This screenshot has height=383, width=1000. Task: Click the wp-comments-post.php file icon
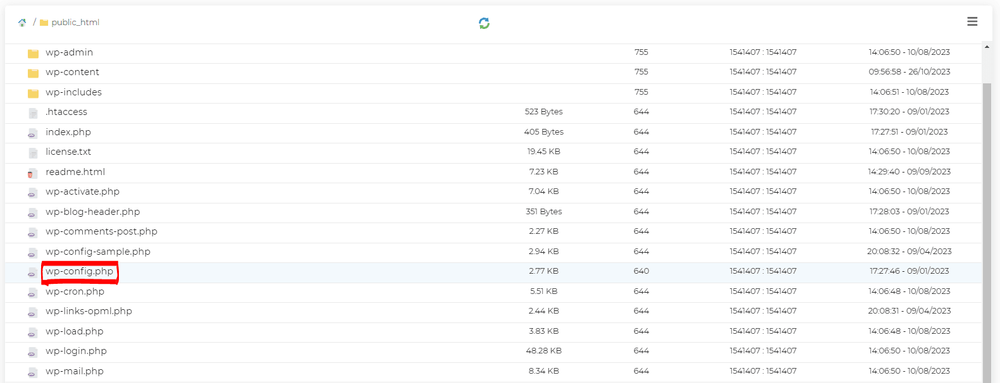(33, 233)
